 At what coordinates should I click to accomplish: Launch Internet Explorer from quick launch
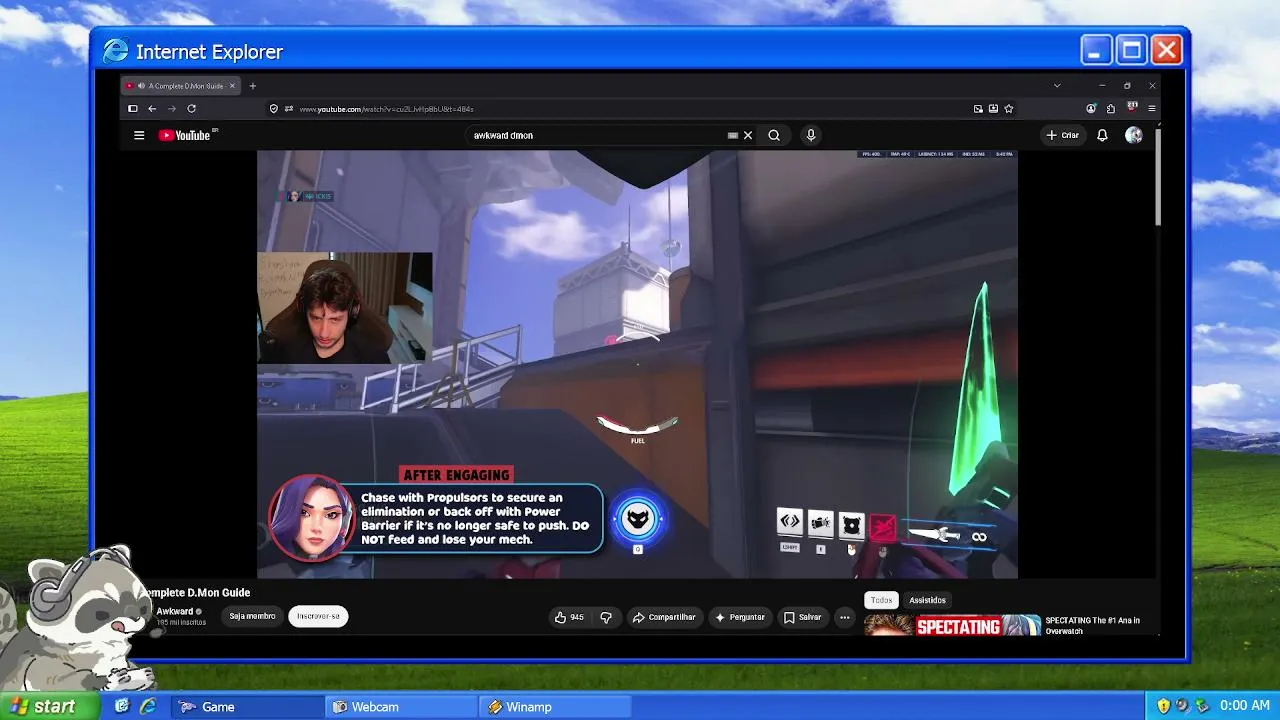[148, 706]
